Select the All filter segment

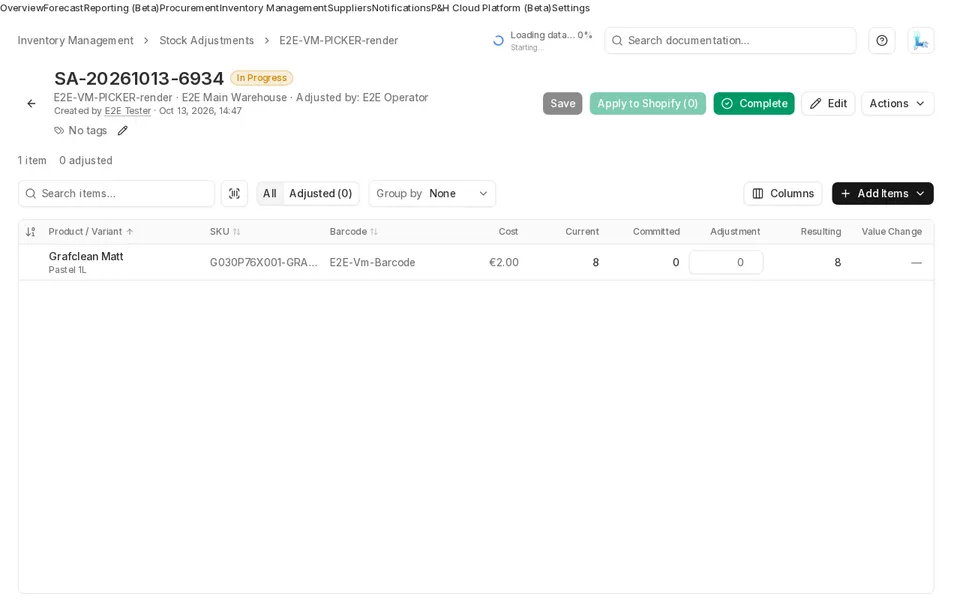[x=269, y=193]
